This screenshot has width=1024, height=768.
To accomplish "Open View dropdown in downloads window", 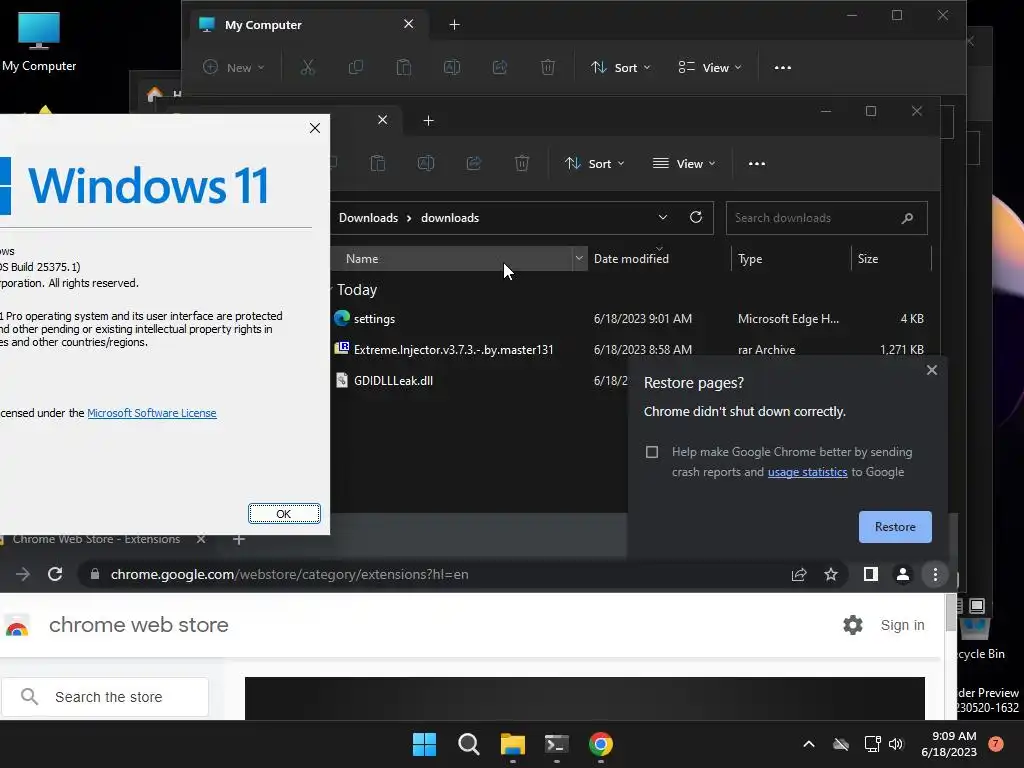I will pos(684,163).
